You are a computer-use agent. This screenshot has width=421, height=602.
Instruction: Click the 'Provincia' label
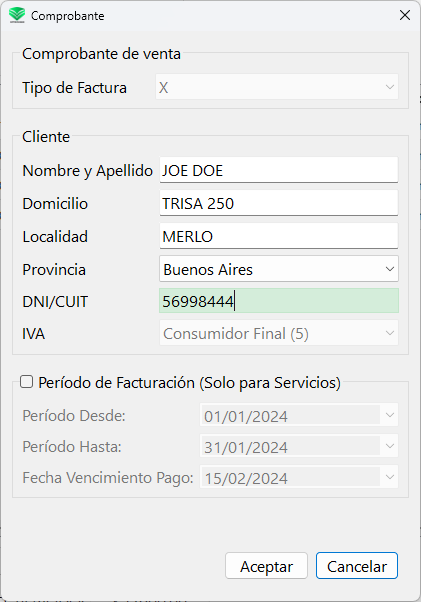pos(54,270)
